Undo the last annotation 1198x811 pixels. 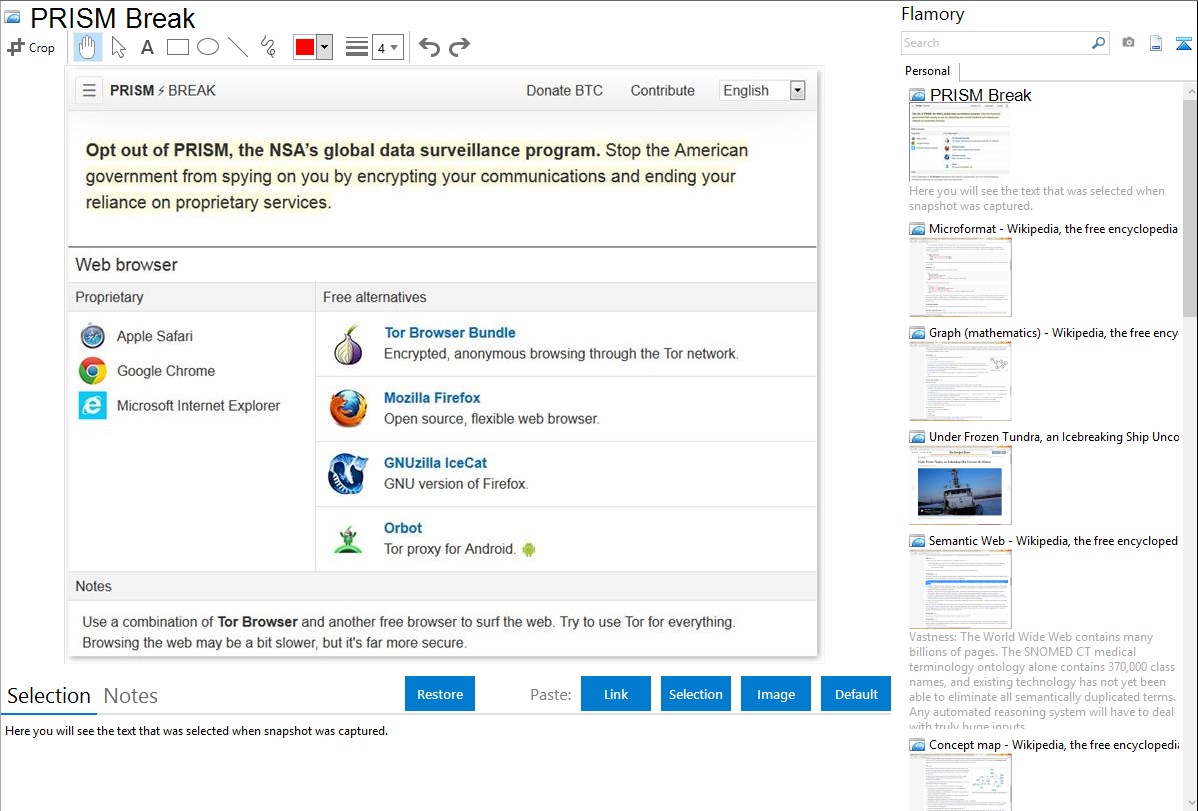[429, 47]
